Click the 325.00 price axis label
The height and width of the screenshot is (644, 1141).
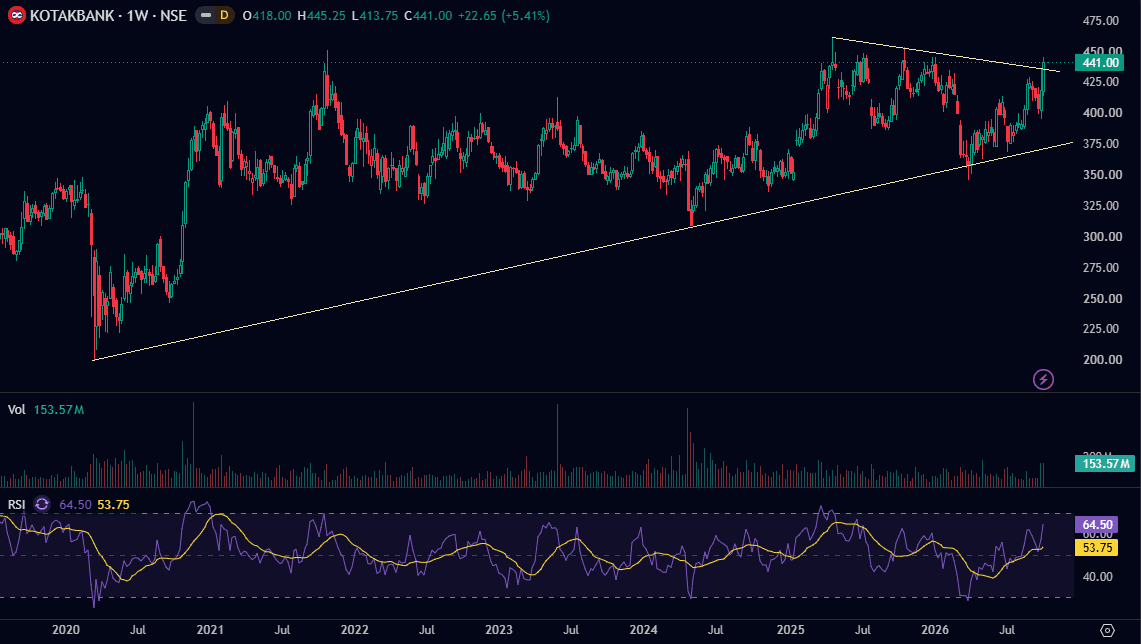1100,205
